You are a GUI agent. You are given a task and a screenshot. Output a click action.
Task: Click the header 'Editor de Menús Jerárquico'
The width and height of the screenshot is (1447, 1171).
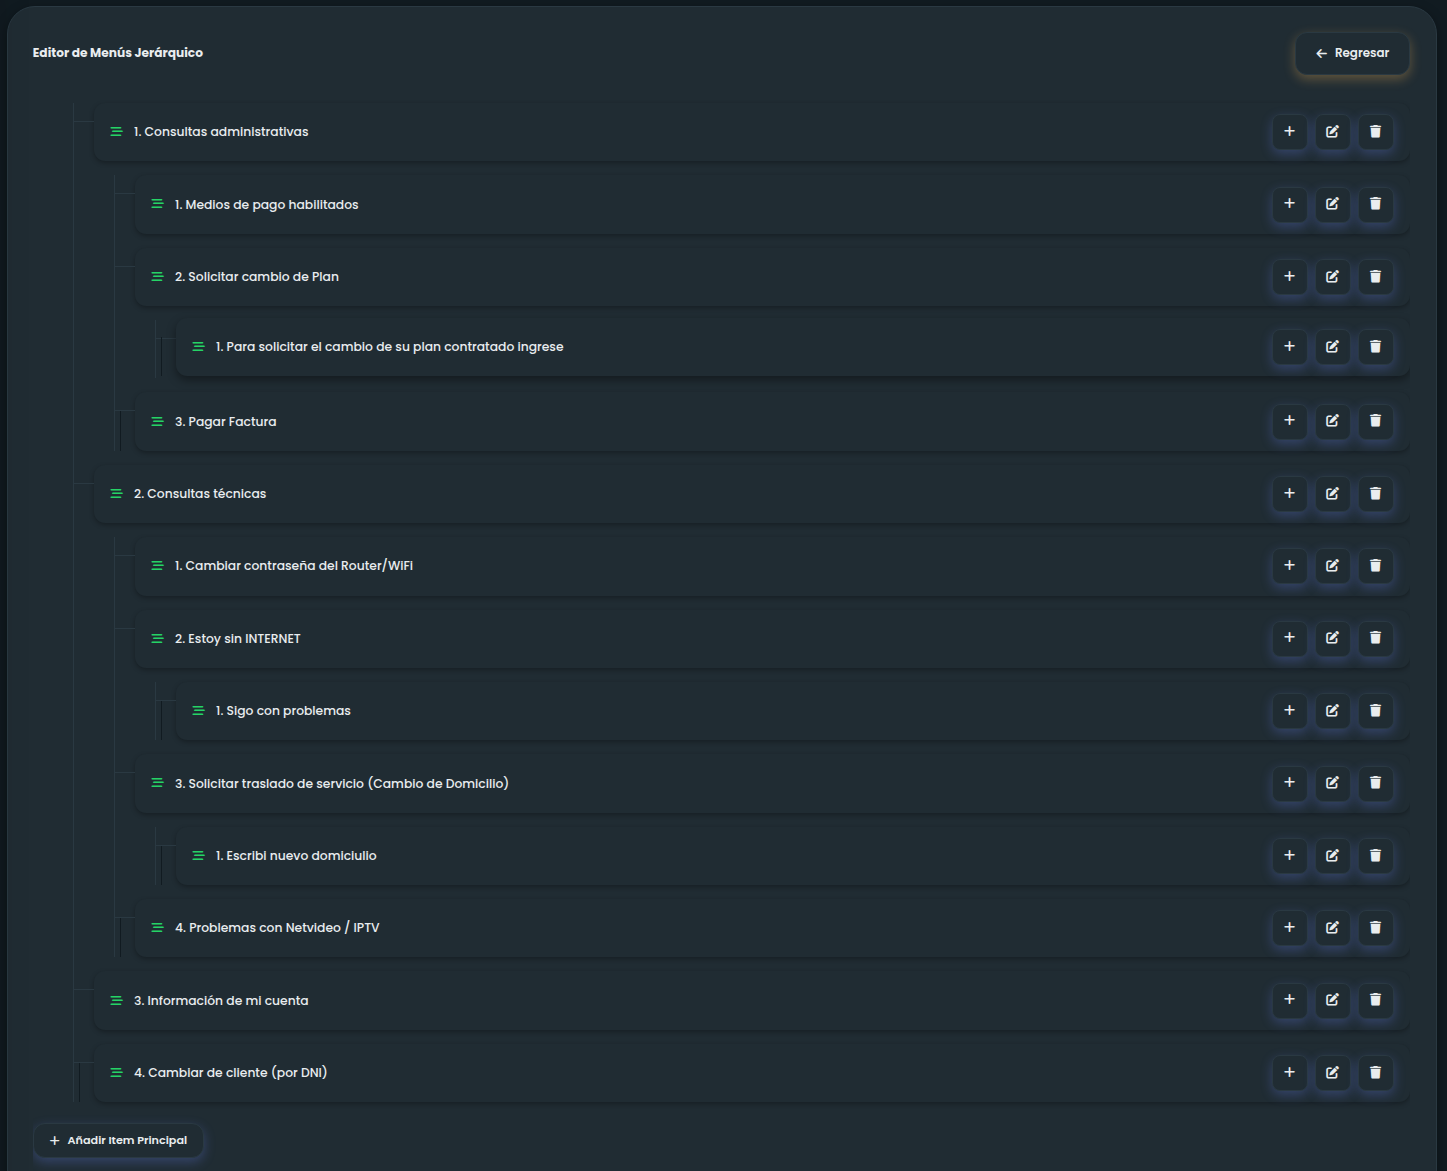[x=116, y=52]
